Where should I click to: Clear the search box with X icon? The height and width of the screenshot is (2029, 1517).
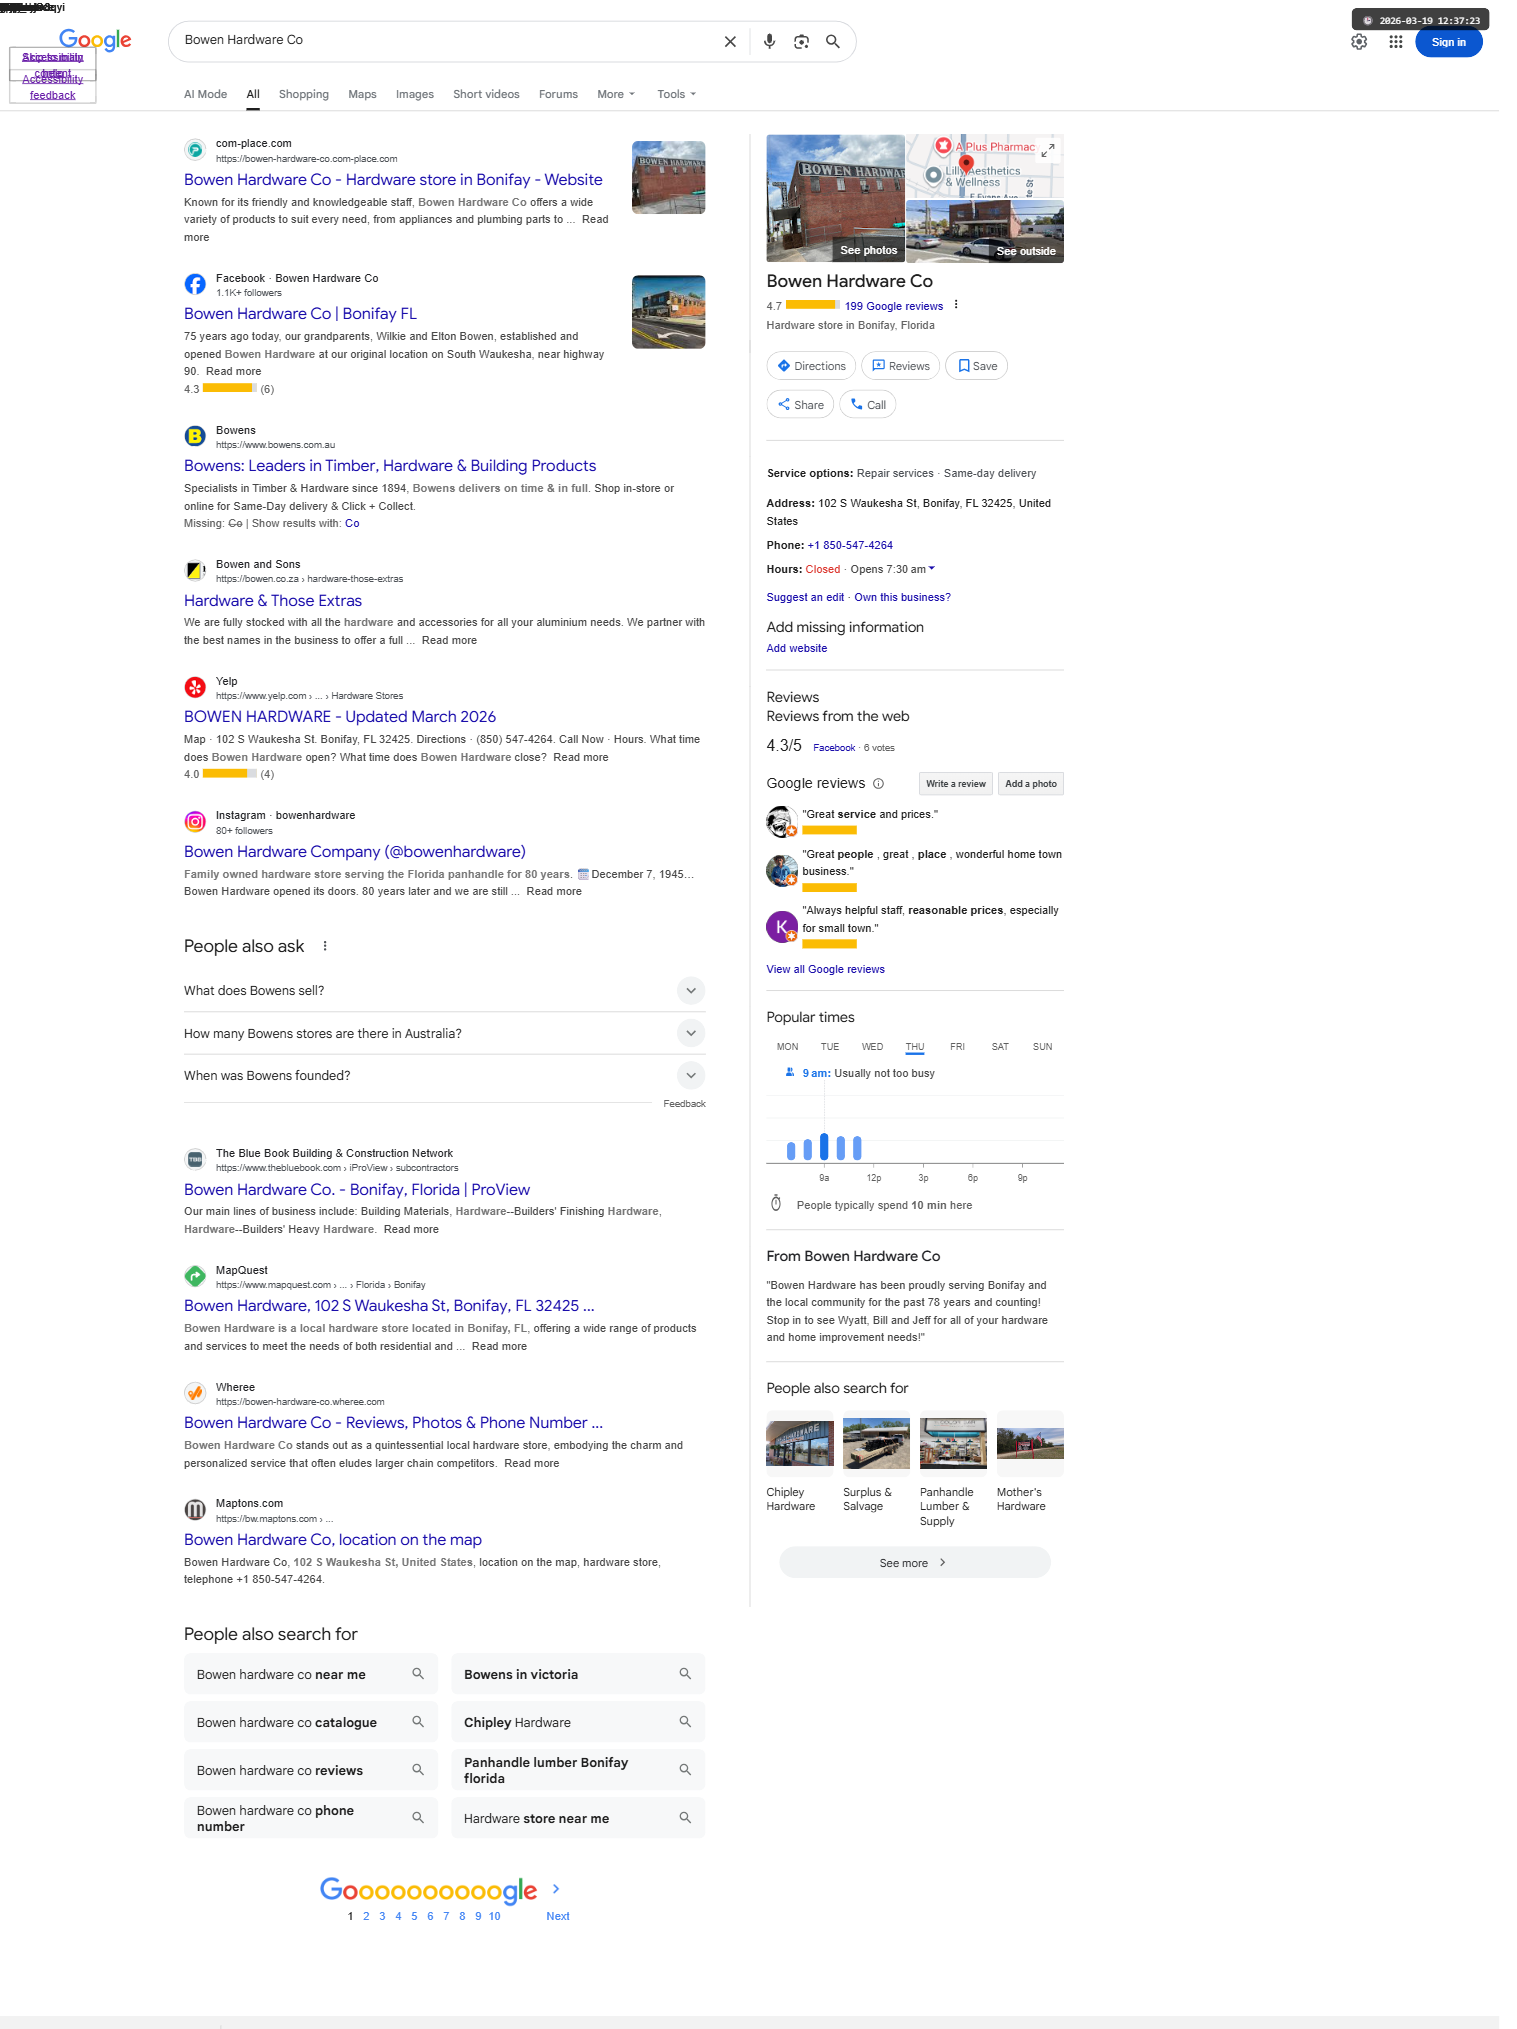point(730,42)
